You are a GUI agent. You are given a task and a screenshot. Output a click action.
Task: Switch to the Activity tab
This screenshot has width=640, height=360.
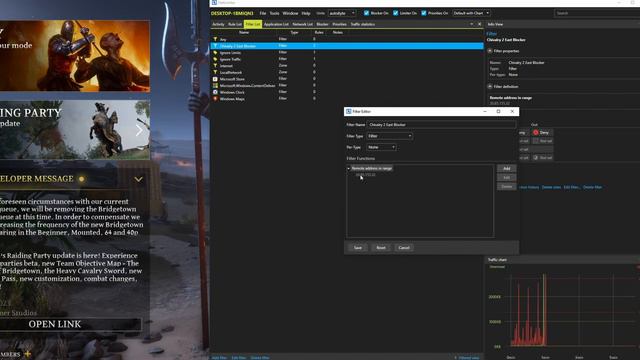(x=218, y=24)
